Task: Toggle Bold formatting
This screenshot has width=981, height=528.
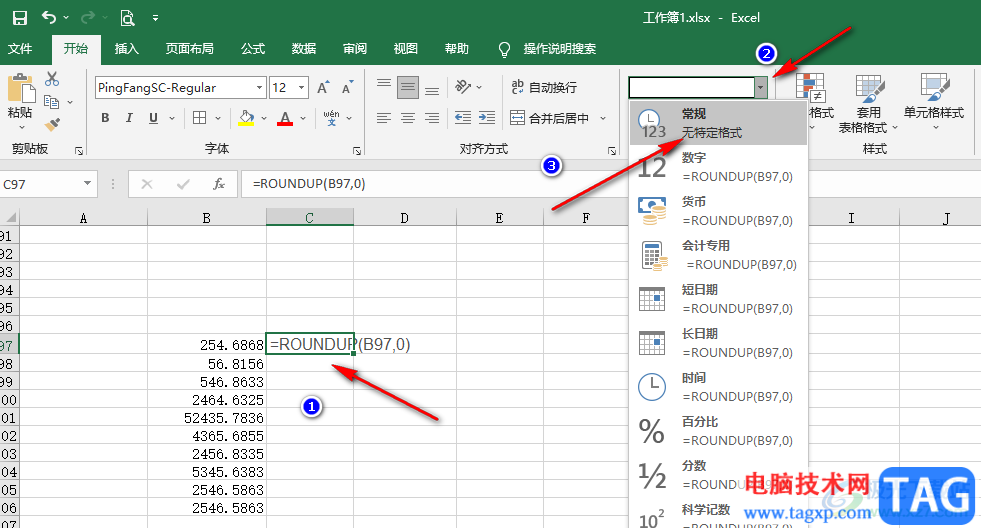Action: (105, 118)
